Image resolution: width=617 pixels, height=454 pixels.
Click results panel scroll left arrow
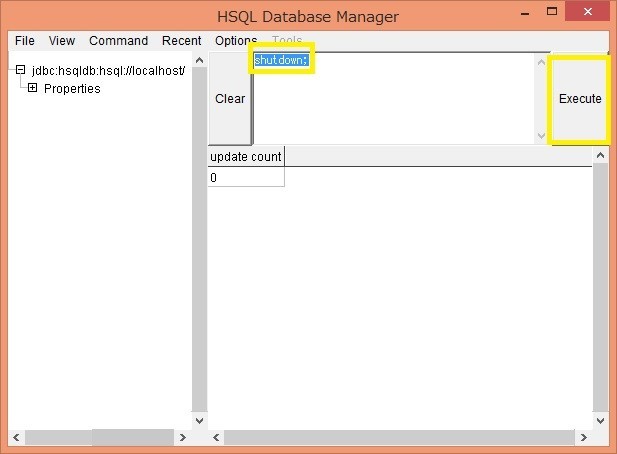(216, 437)
